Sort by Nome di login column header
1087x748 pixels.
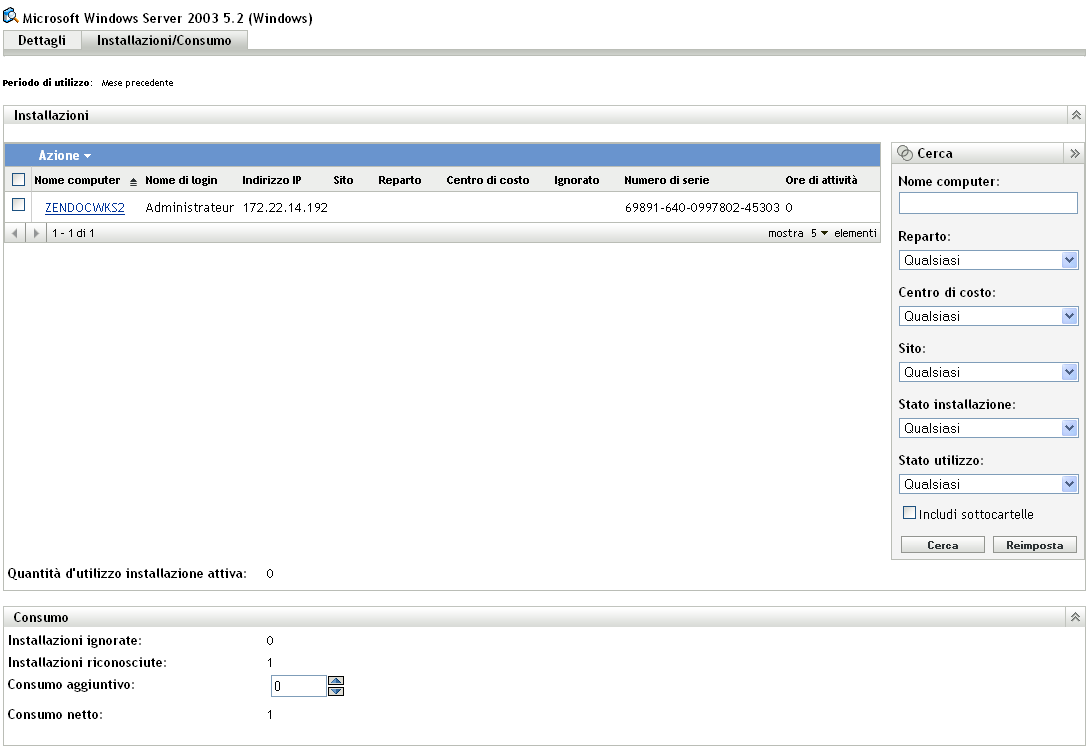click(181, 180)
